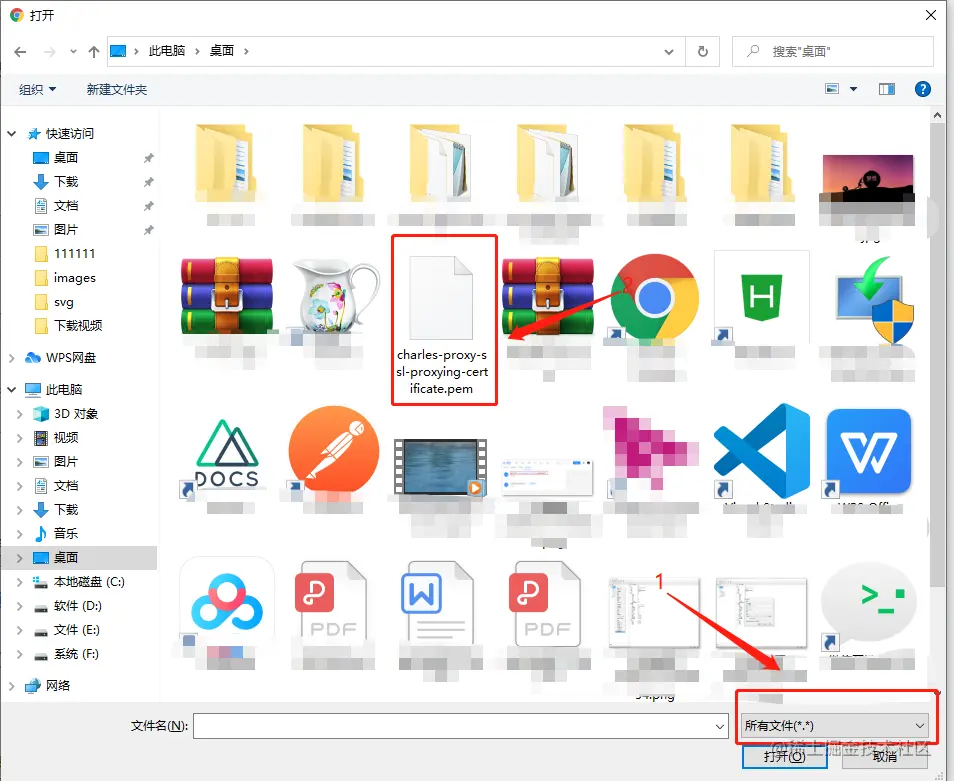Image resolution: width=954 pixels, height=781 pixels.
Task: Open the file name history dropdown
Action: click(719, 726)
